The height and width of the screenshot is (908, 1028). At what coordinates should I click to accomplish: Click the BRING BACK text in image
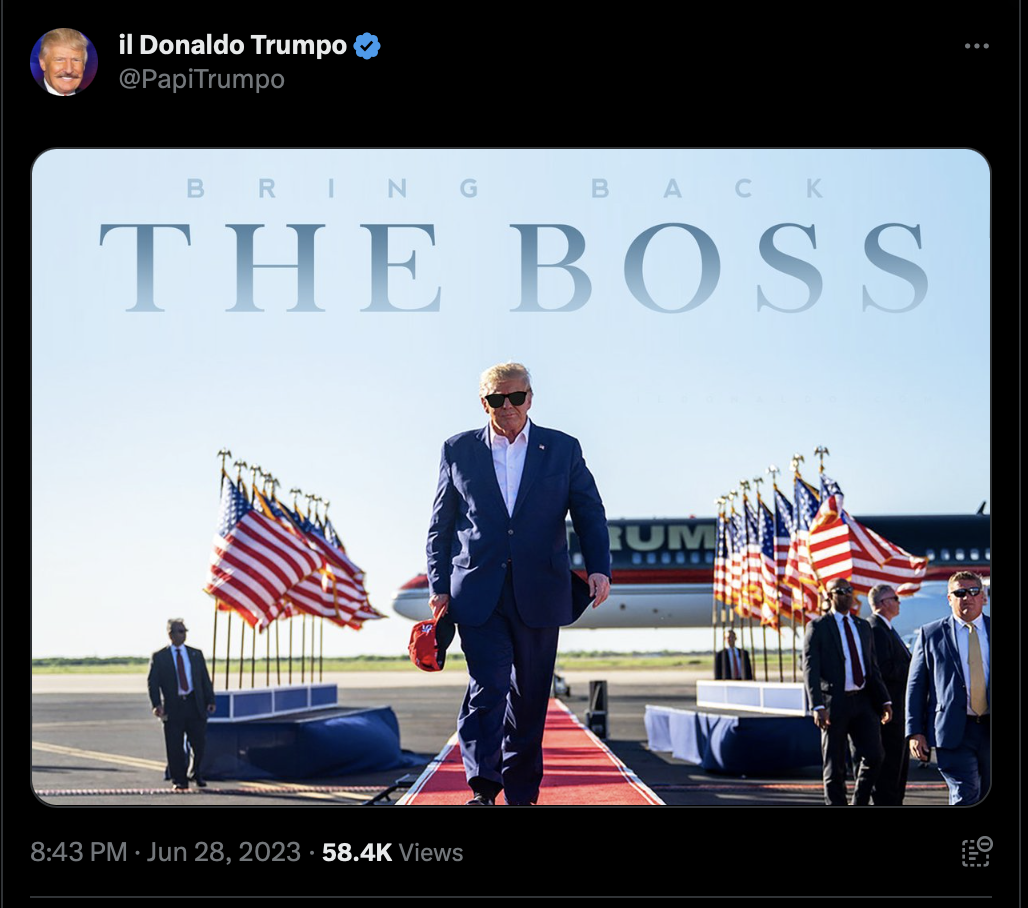pos(505,189)
